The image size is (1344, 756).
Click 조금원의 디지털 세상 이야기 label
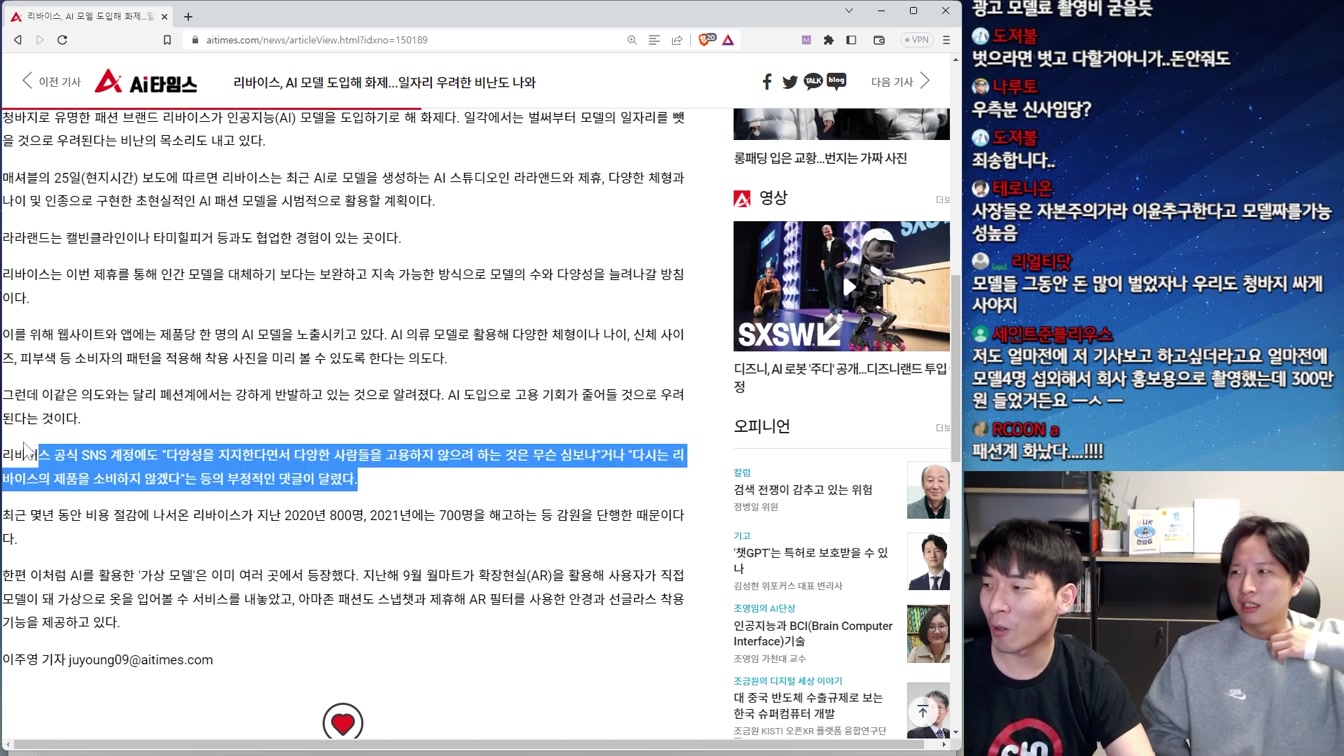(788, 681)
